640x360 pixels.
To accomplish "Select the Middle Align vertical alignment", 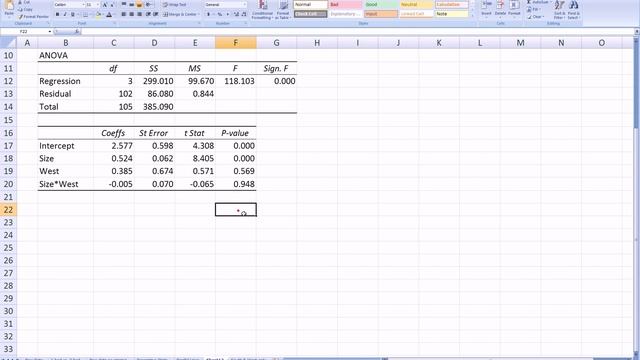I will coord(131,4).
